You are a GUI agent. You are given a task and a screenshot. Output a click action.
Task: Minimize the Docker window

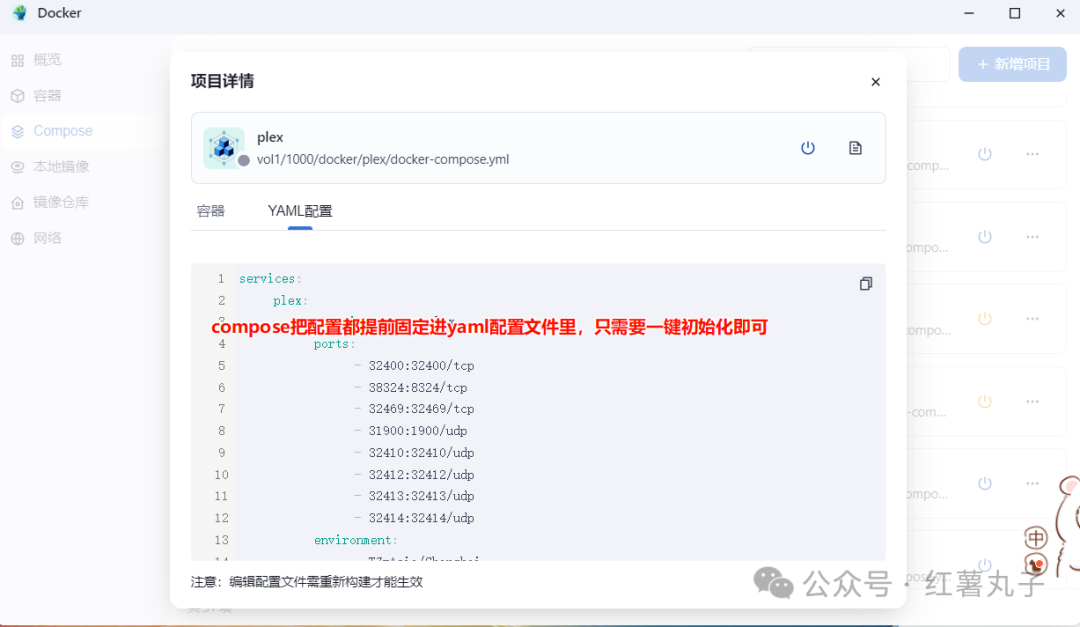click(x=969, y=13)
